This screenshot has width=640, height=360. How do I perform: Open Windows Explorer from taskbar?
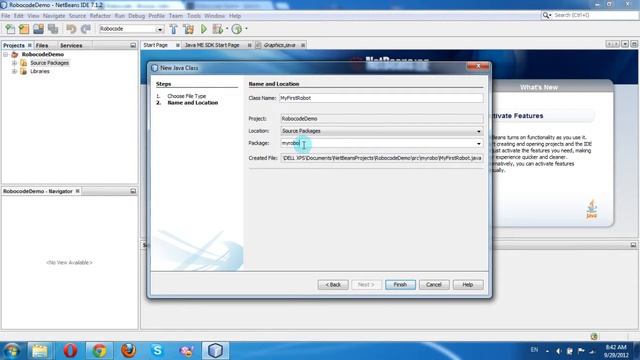(x=40, y=351)
